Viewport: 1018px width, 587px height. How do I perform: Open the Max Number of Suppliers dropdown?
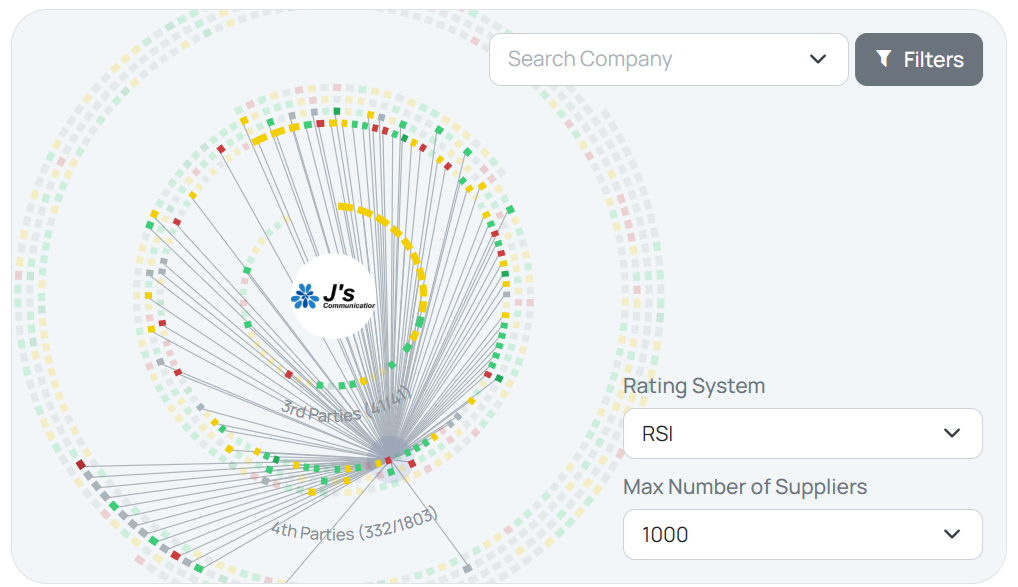click(802, 535)
